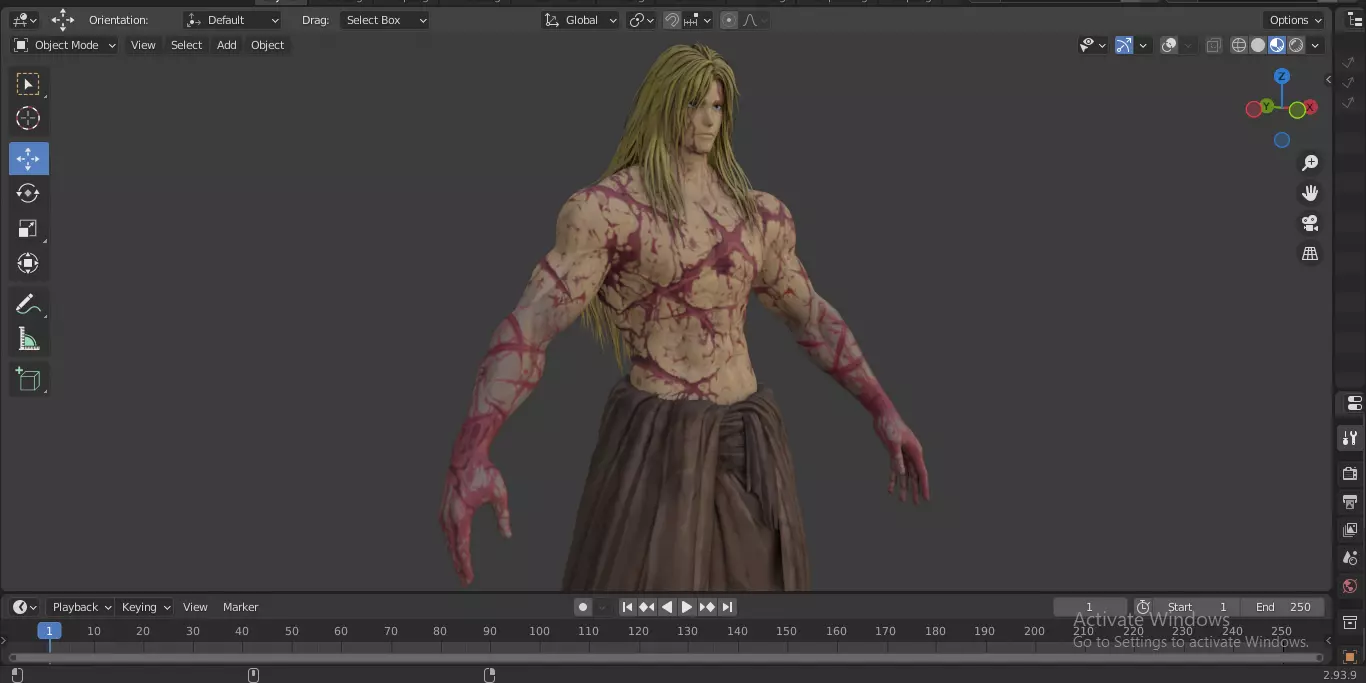The height and width of the screenshot is (683, 1366).
Task: Switch to camera view icon
Action: click(1310, 223)
